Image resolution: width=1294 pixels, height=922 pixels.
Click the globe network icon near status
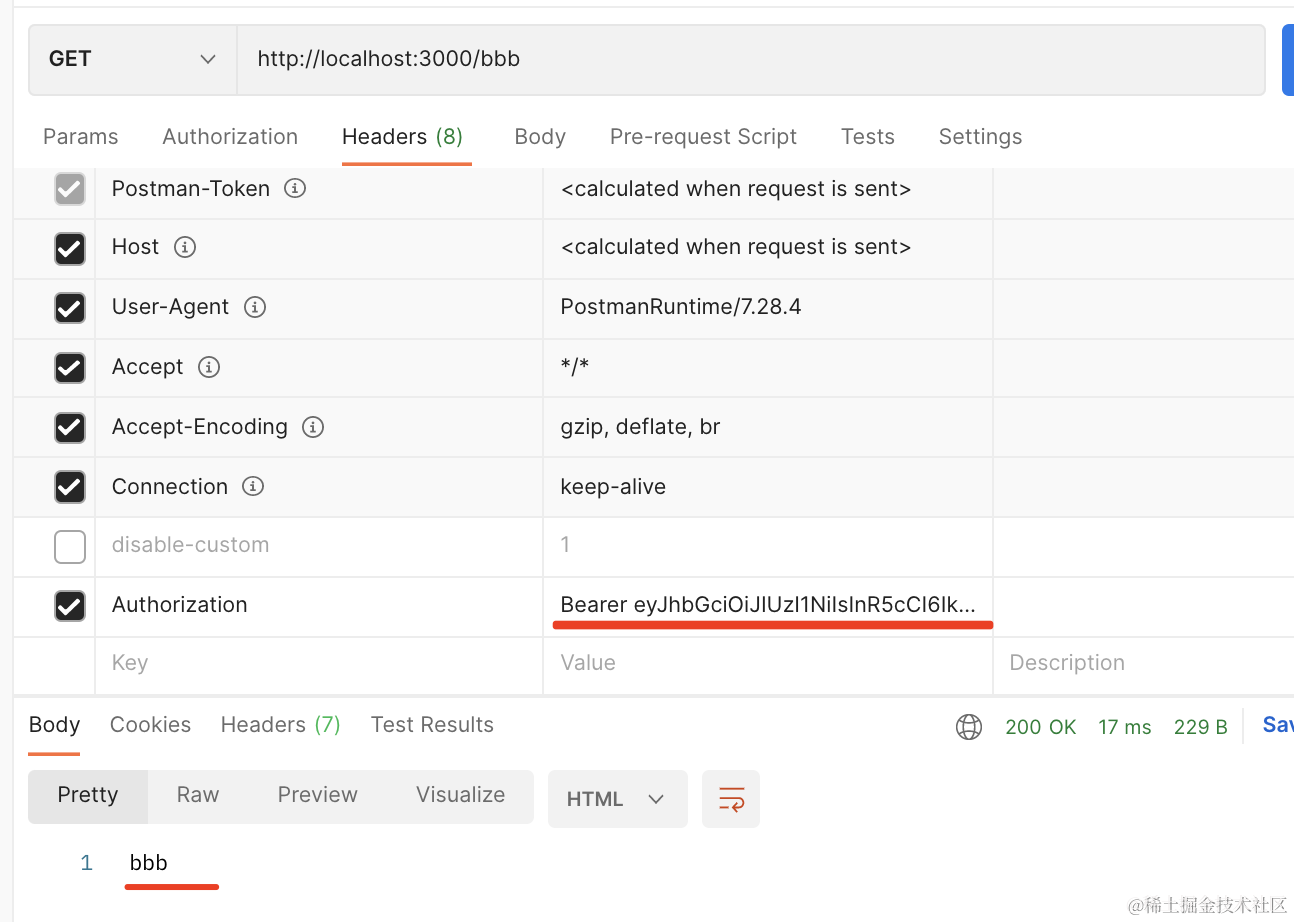pyautogui.click(x=969, y=727)
